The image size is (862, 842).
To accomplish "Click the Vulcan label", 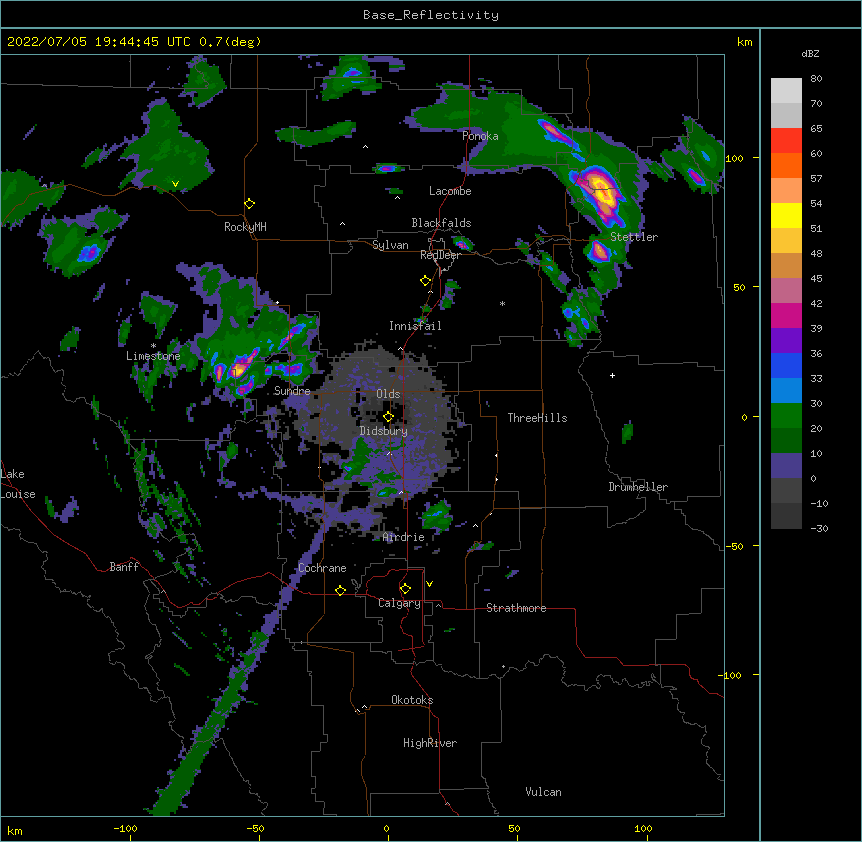I will (x=543, y=792).
